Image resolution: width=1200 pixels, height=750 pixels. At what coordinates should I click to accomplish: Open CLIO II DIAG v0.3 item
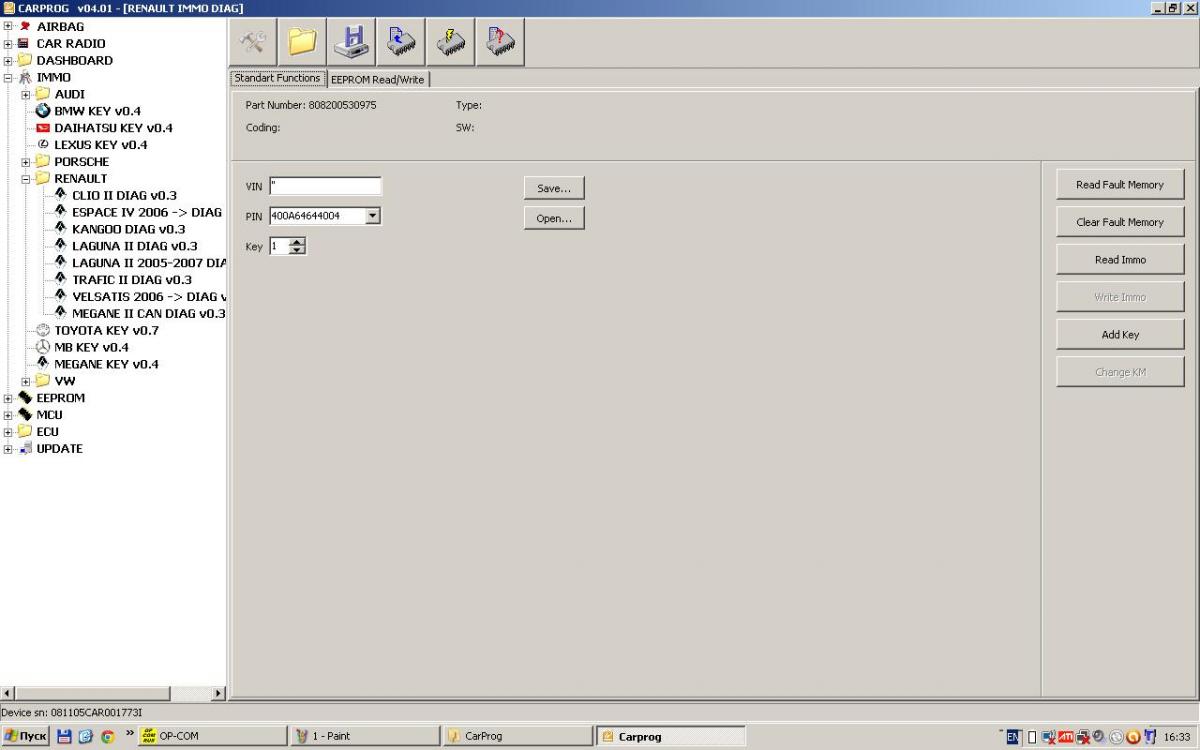[124, 195]
